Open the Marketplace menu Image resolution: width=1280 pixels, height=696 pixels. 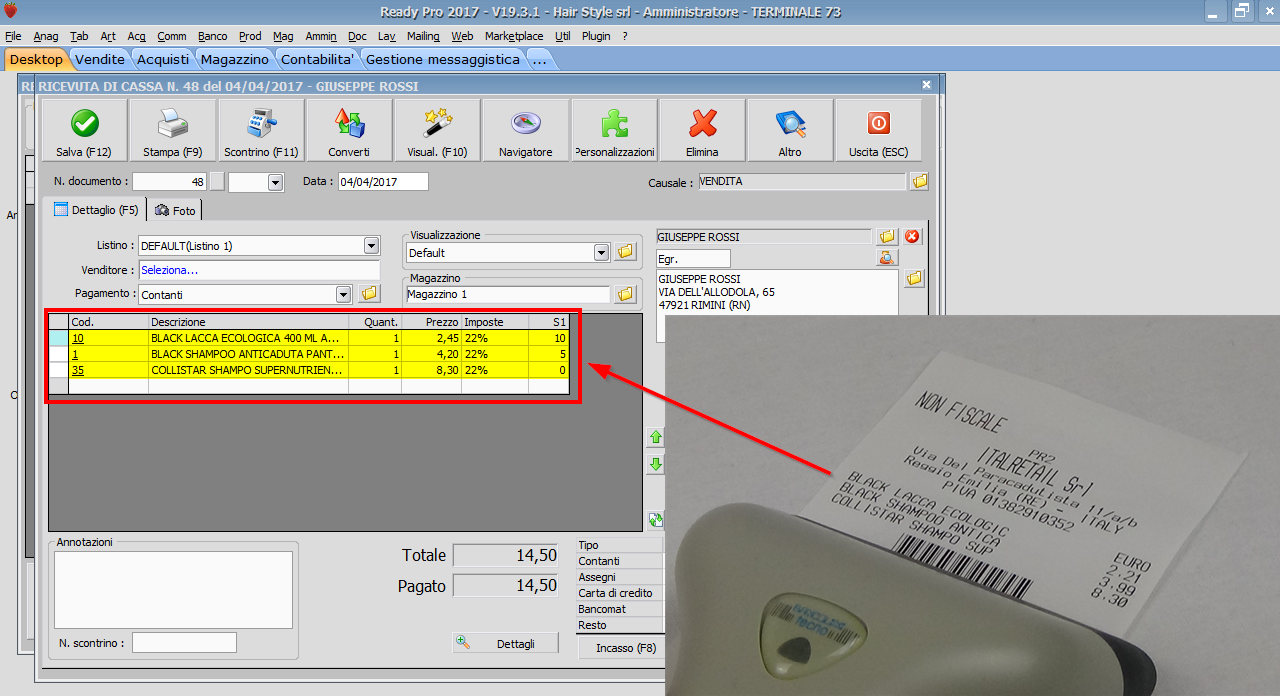514,36
